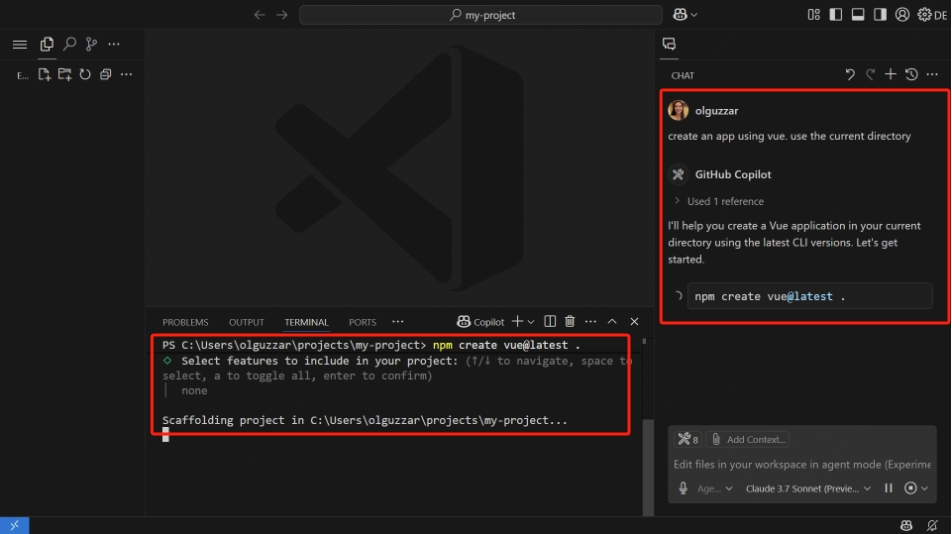Click the npm create vue@latest command block
This screenshot has width=952, height=534.
809,296
